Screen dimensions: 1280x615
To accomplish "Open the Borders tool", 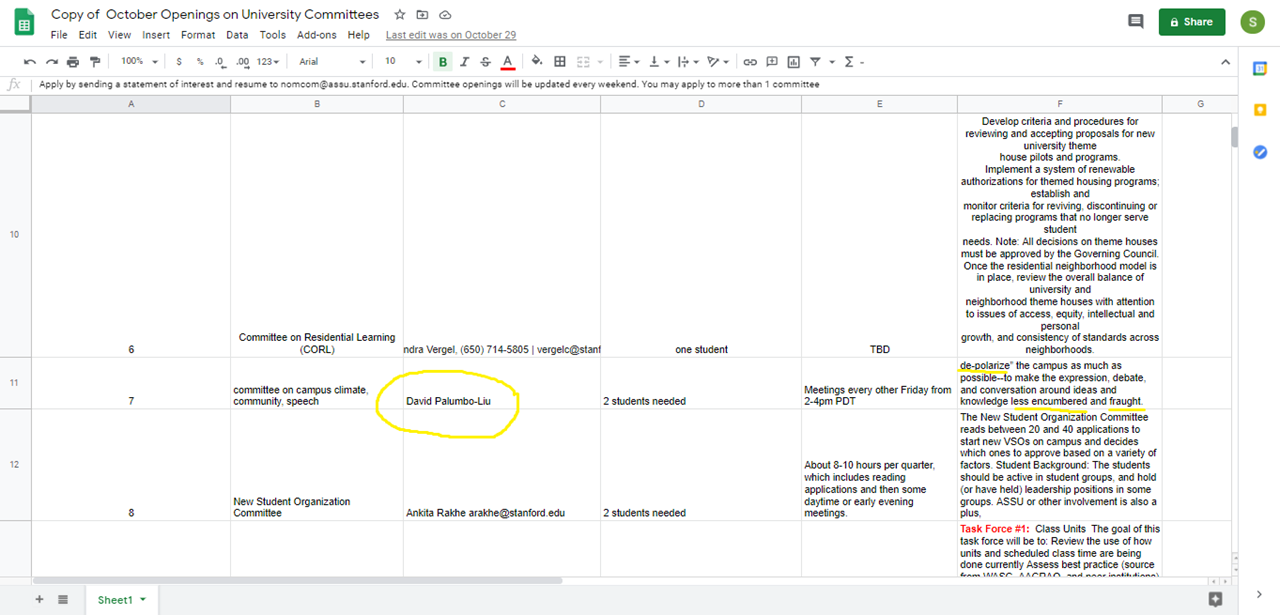I will (560, 62).
